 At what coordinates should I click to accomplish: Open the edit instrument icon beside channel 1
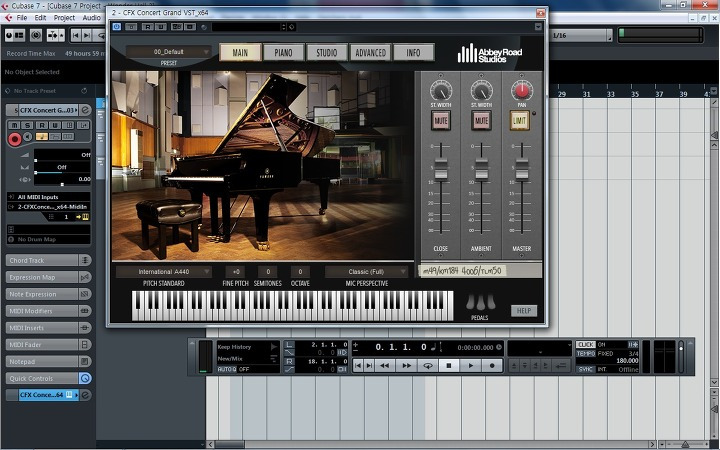85,217
